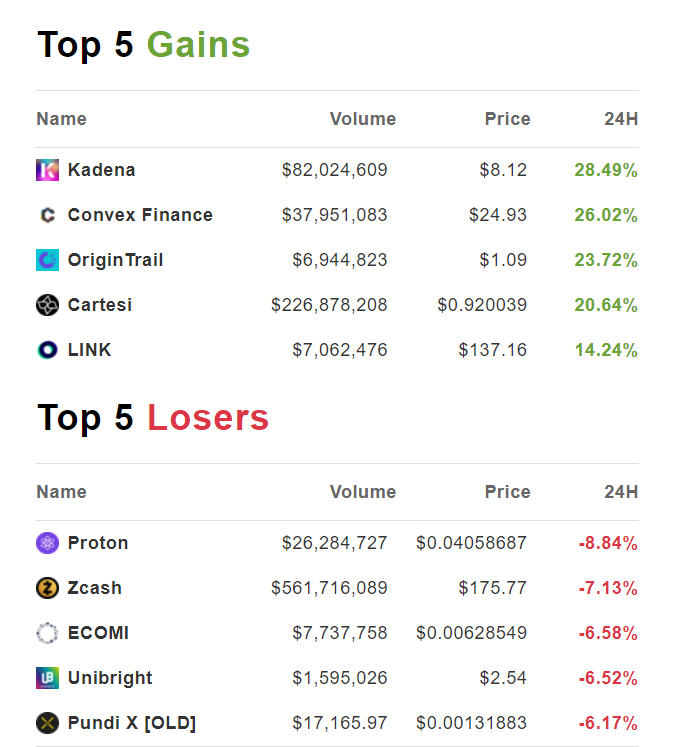Viewport: 675px width, 747px height.
Task: Click Kadena's 28.49% gain value
Action: click(x=605, y=170)
